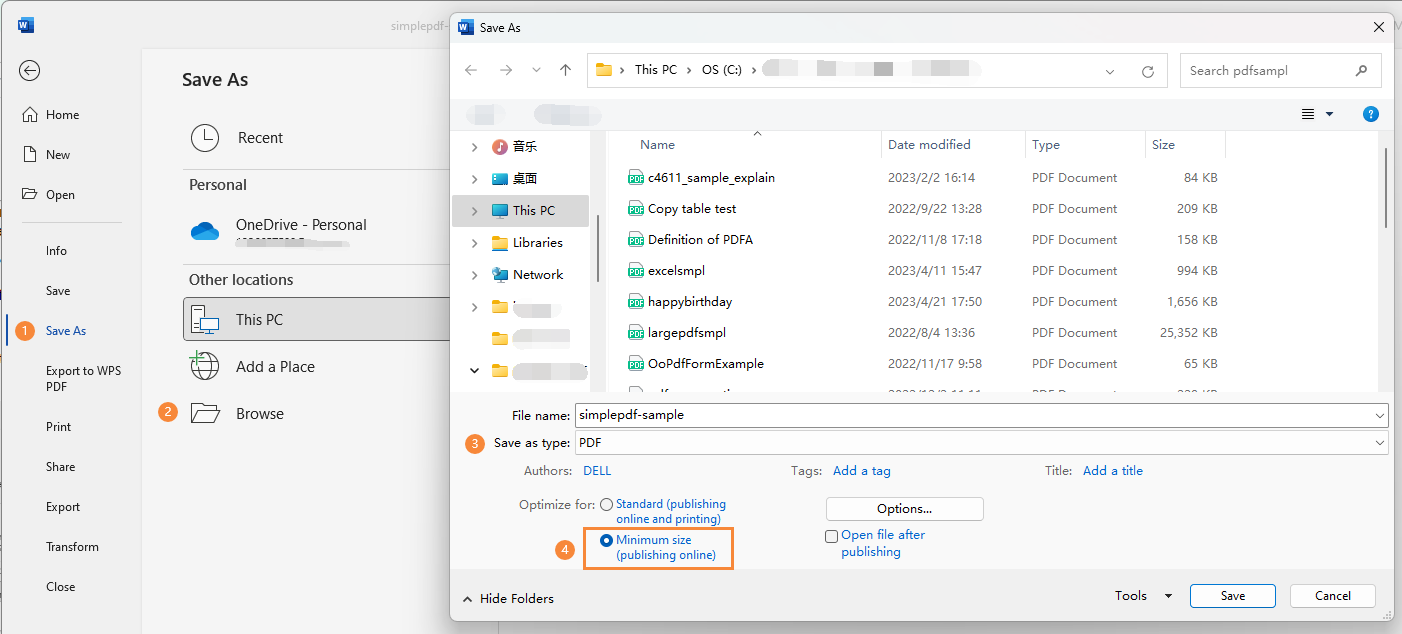
Task: Open the Save as type dropdown
Action: coord(1379,442)
